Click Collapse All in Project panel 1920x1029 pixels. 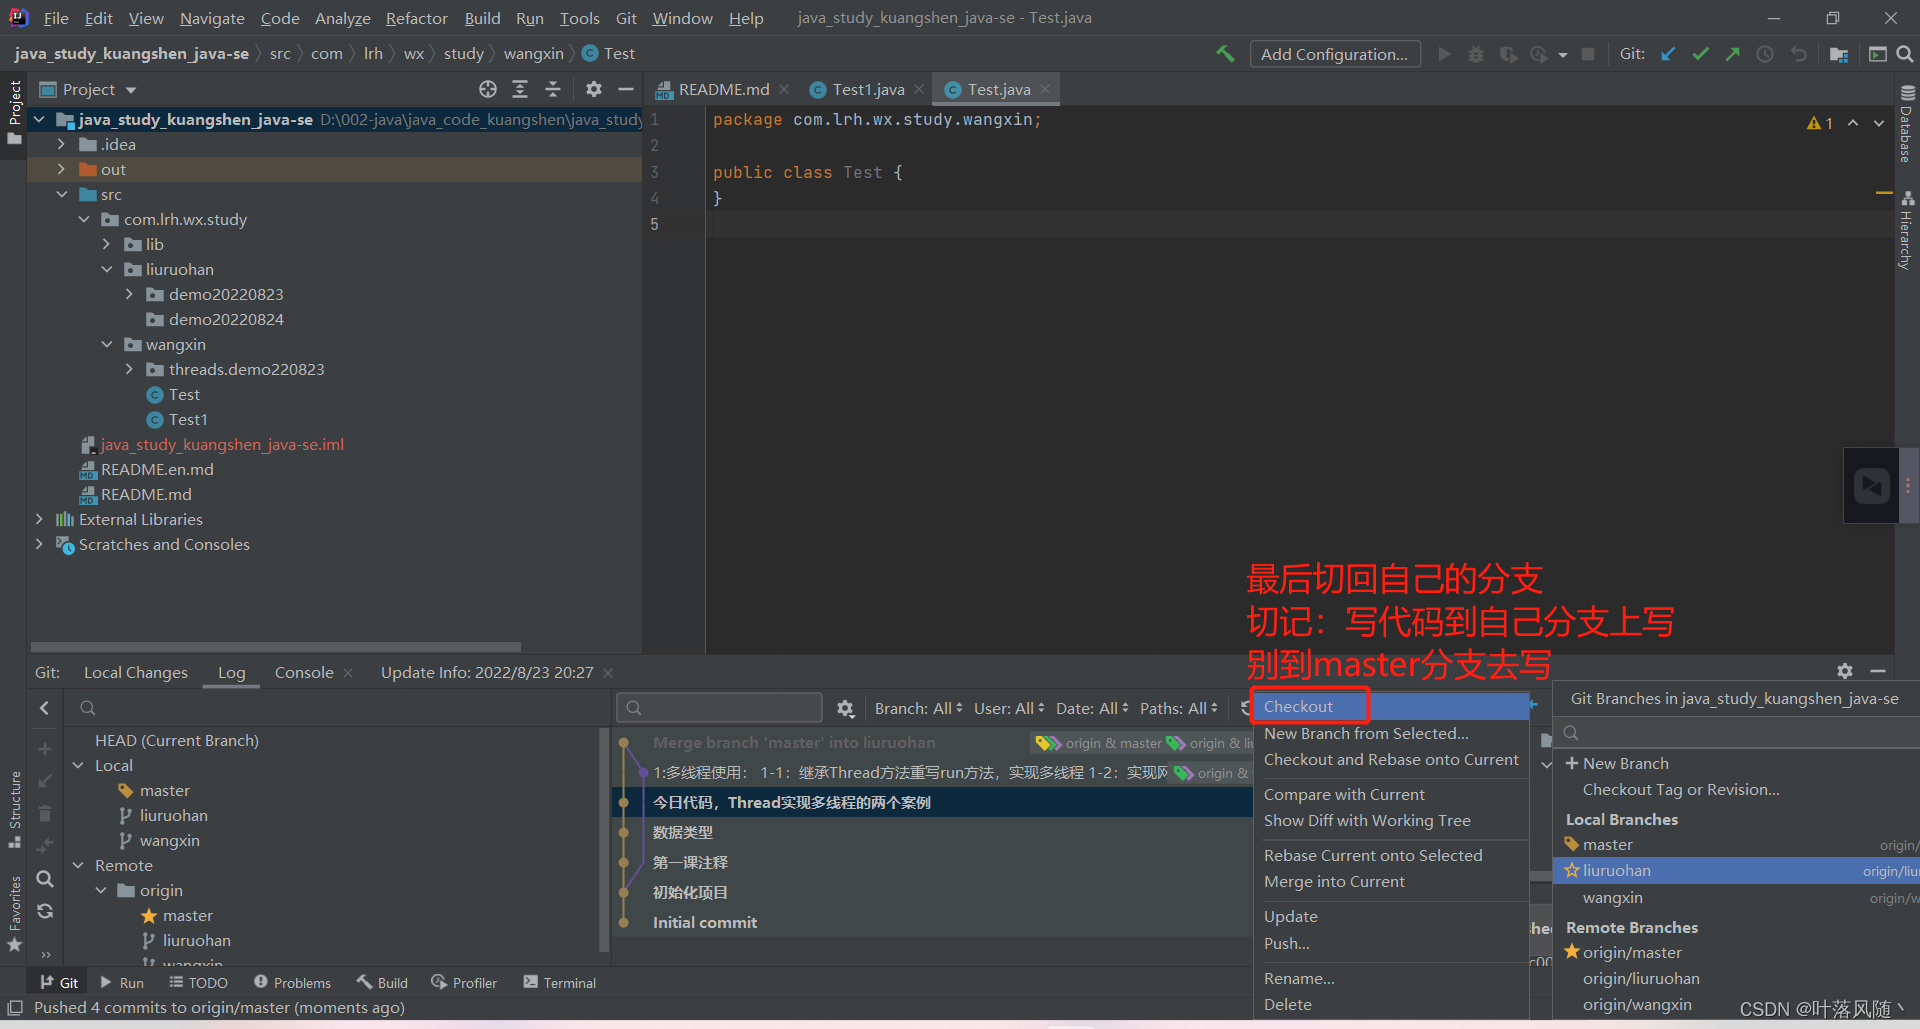[x=553, y=89]
